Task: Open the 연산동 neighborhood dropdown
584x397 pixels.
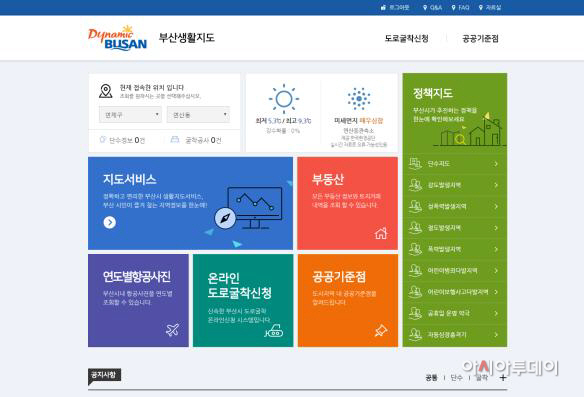Action: pos(198,115)
